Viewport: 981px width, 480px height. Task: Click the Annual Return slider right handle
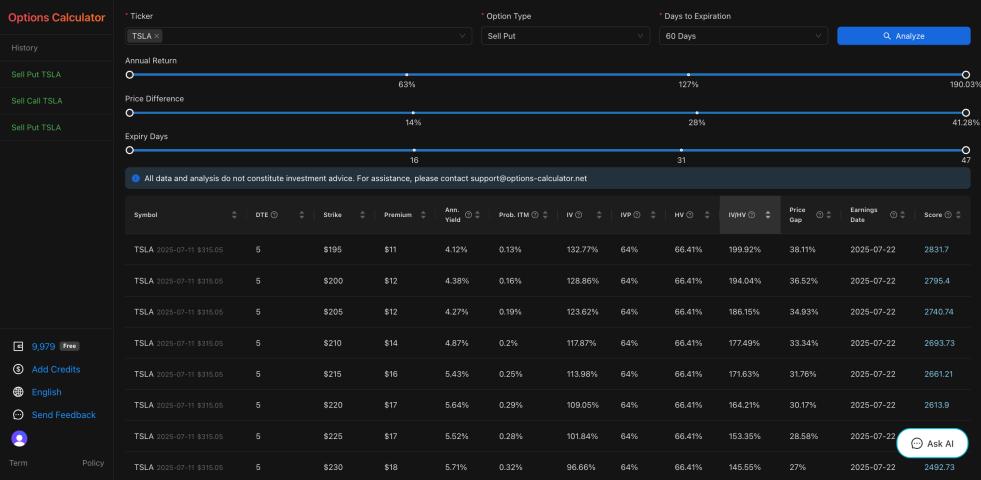point(965,75)
